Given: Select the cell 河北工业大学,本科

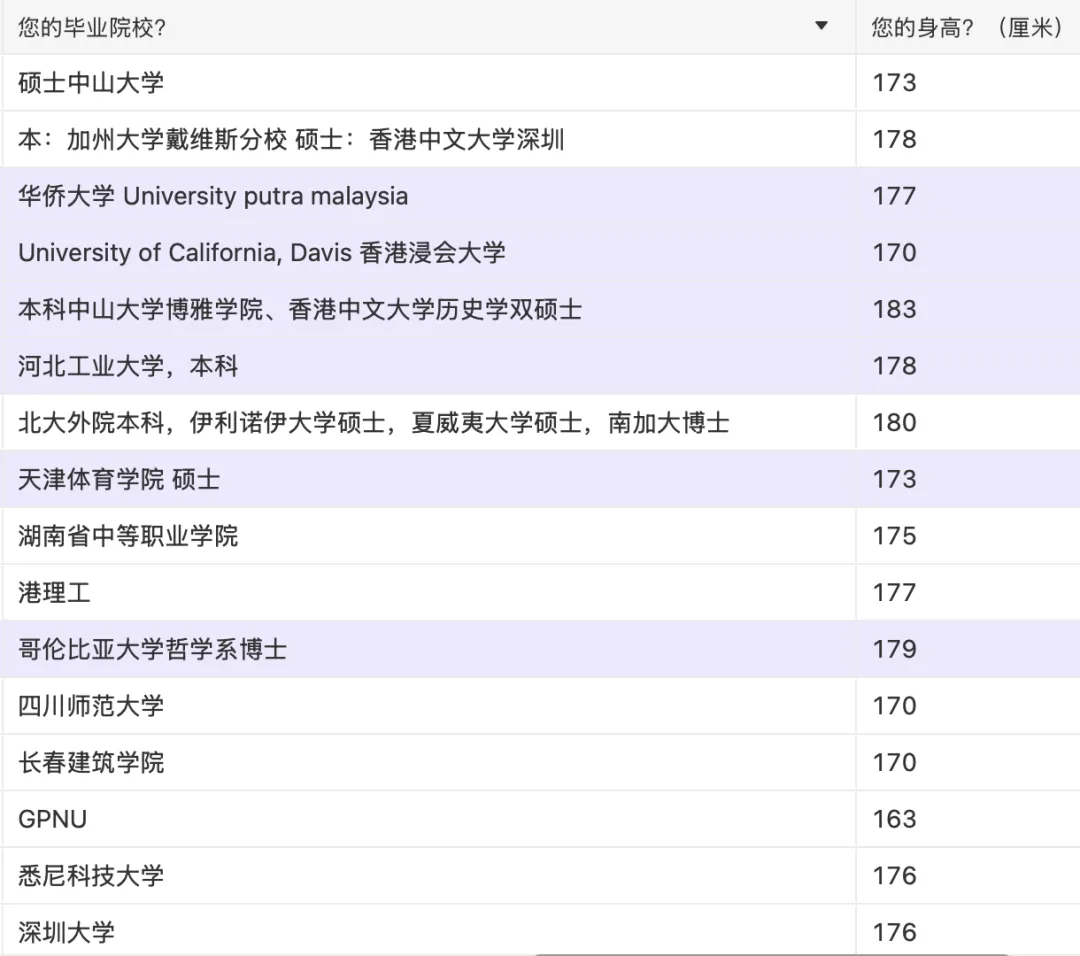Looking at the screenshot, I should tap(428, 366).
